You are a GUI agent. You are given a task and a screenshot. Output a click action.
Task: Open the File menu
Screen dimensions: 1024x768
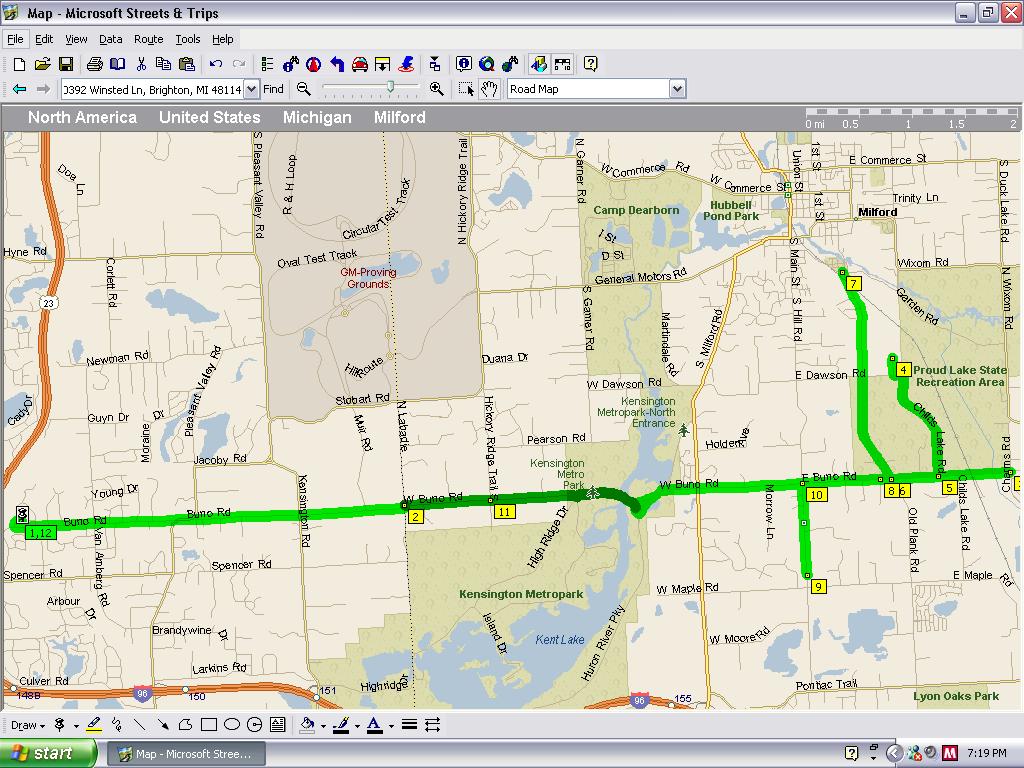(x=15, y=39)
